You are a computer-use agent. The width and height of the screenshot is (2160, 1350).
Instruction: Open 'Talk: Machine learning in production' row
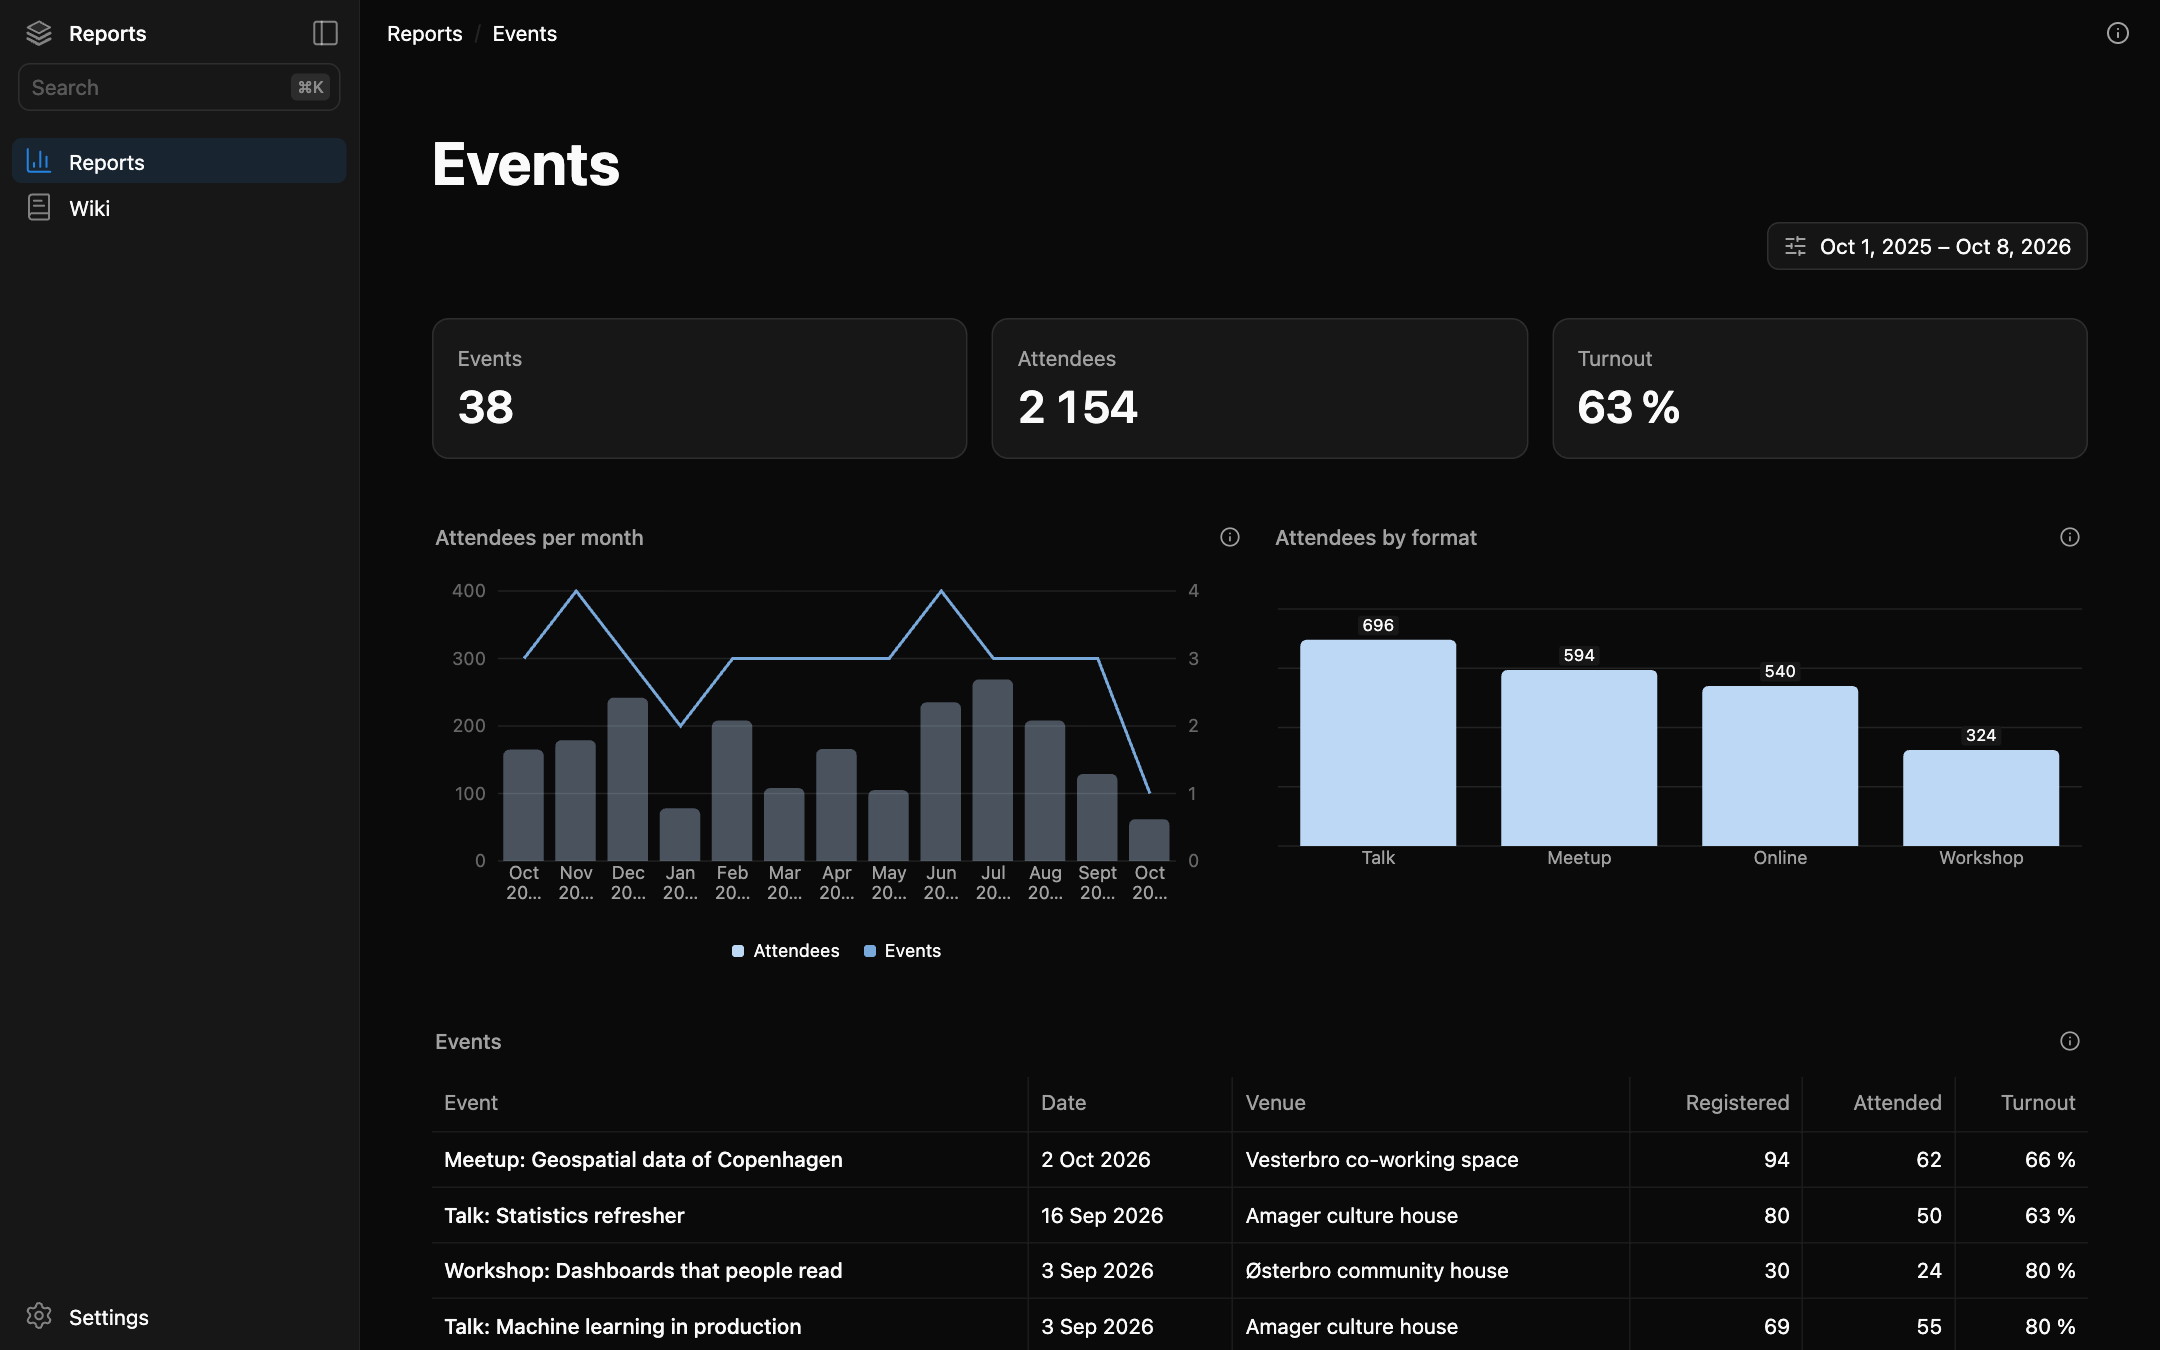coord(1259,1326)
